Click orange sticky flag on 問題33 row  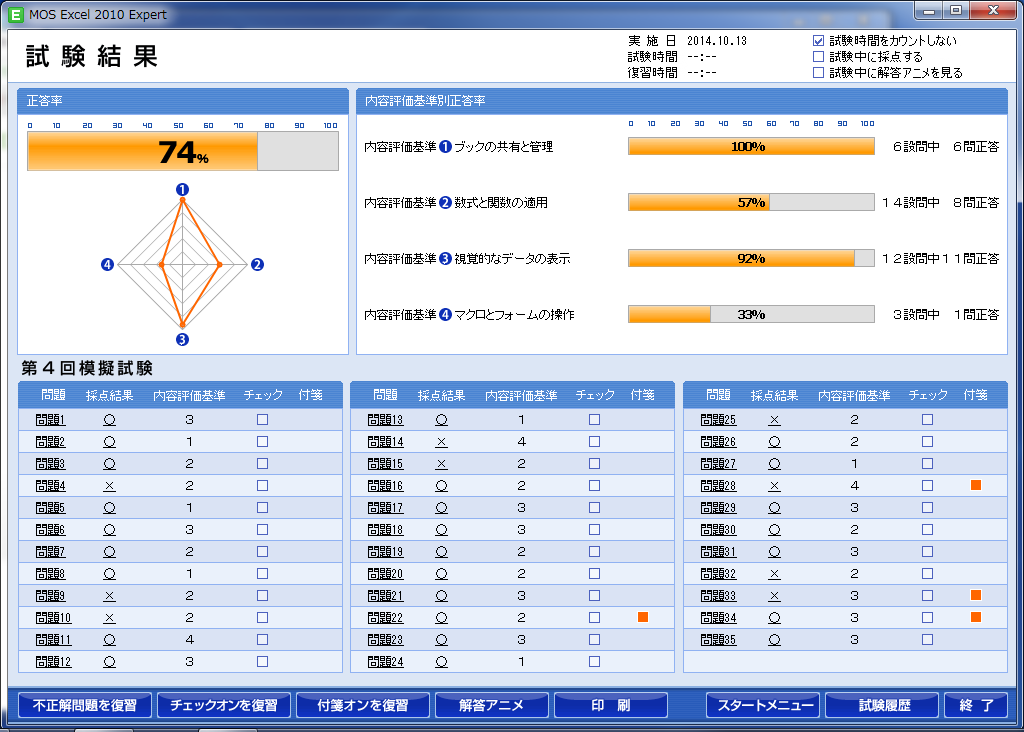pos(975,595)
